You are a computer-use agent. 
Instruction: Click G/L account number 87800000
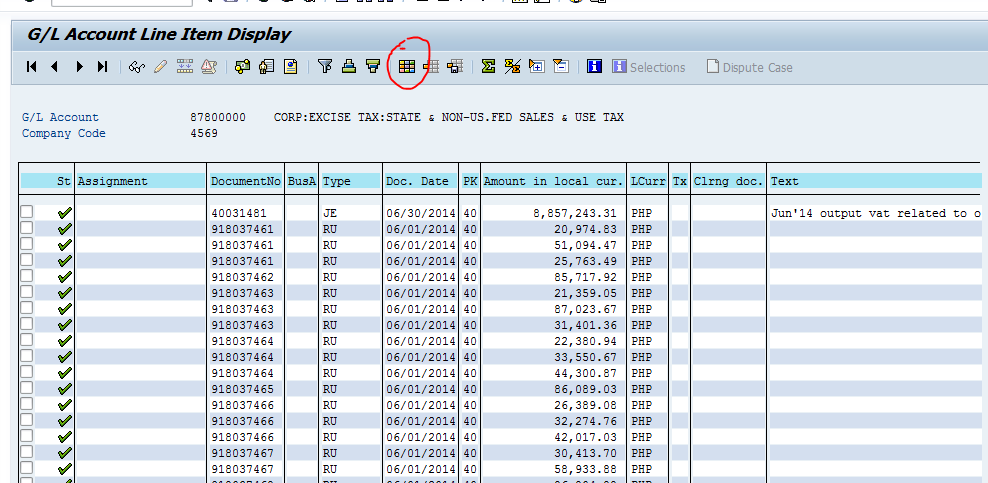point(218,117)
